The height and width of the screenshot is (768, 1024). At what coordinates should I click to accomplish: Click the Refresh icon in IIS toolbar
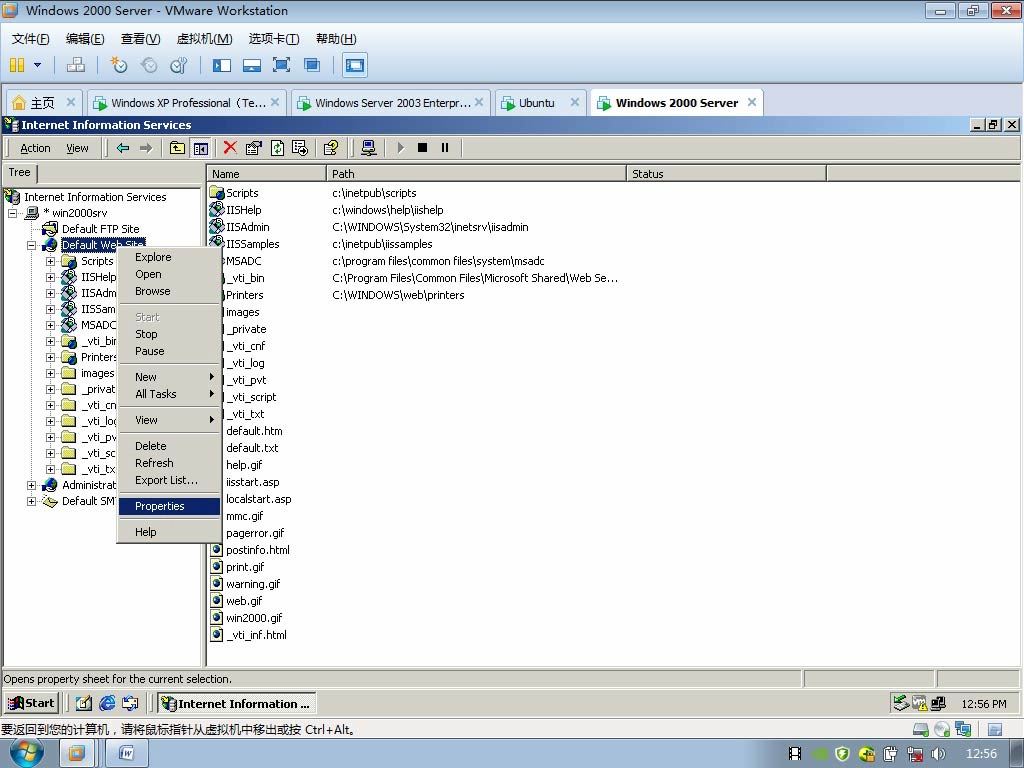tap(278, 148)
